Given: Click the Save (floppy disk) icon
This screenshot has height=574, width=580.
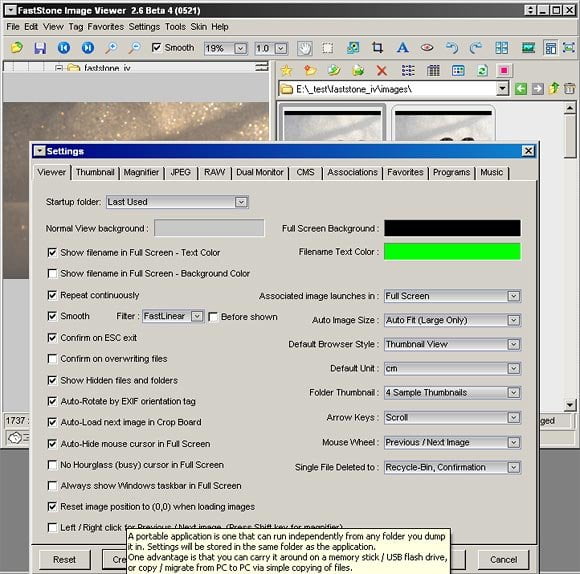Looking at the screenshot, I should [40, 48].
